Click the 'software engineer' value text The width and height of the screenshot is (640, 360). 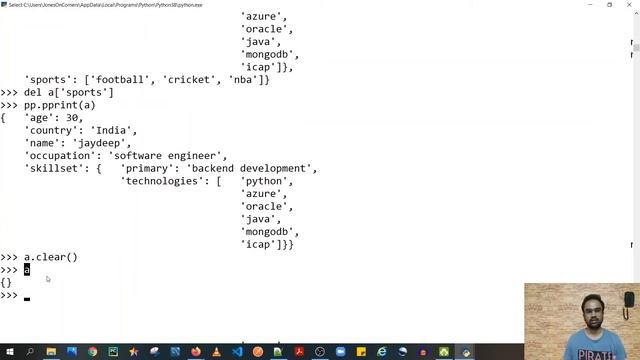point(165,156)
